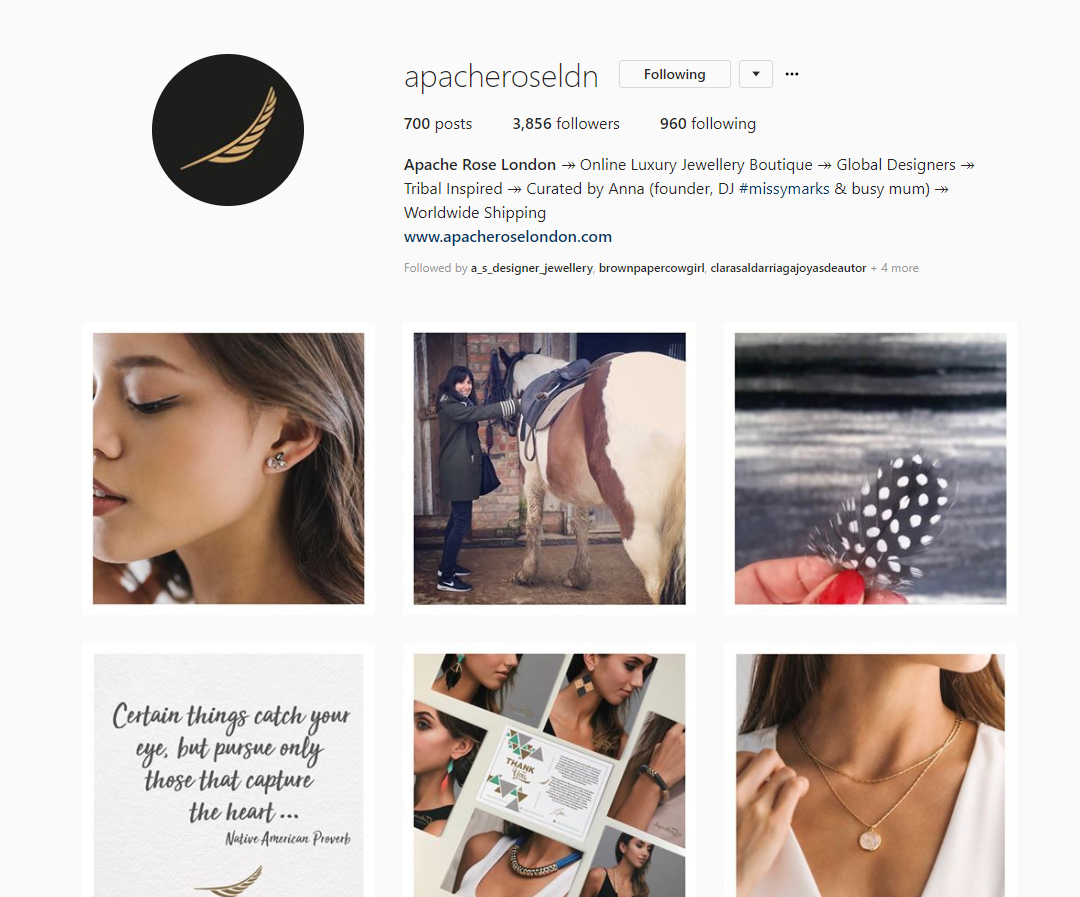Click the 700 posts count
The image size is (1080, 897).
point(438,124)
